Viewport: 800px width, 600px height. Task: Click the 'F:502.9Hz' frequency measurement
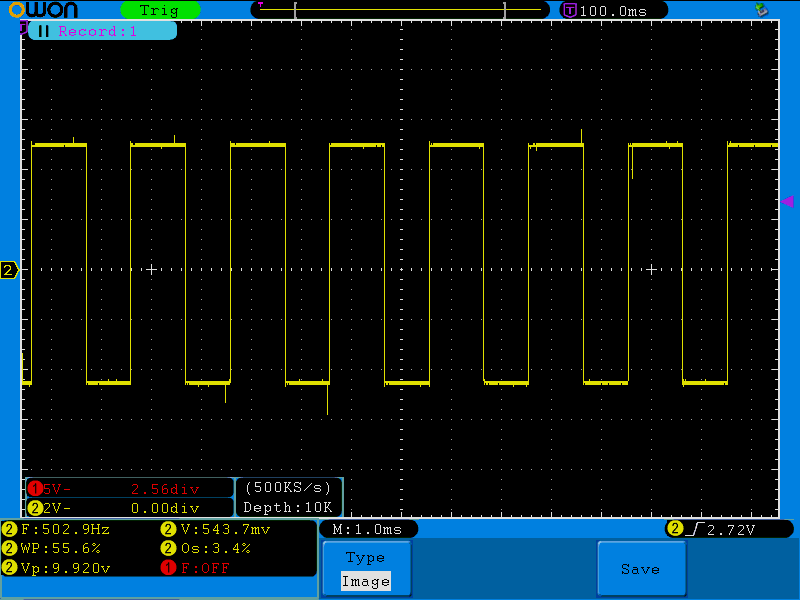(x=65, y=530)
